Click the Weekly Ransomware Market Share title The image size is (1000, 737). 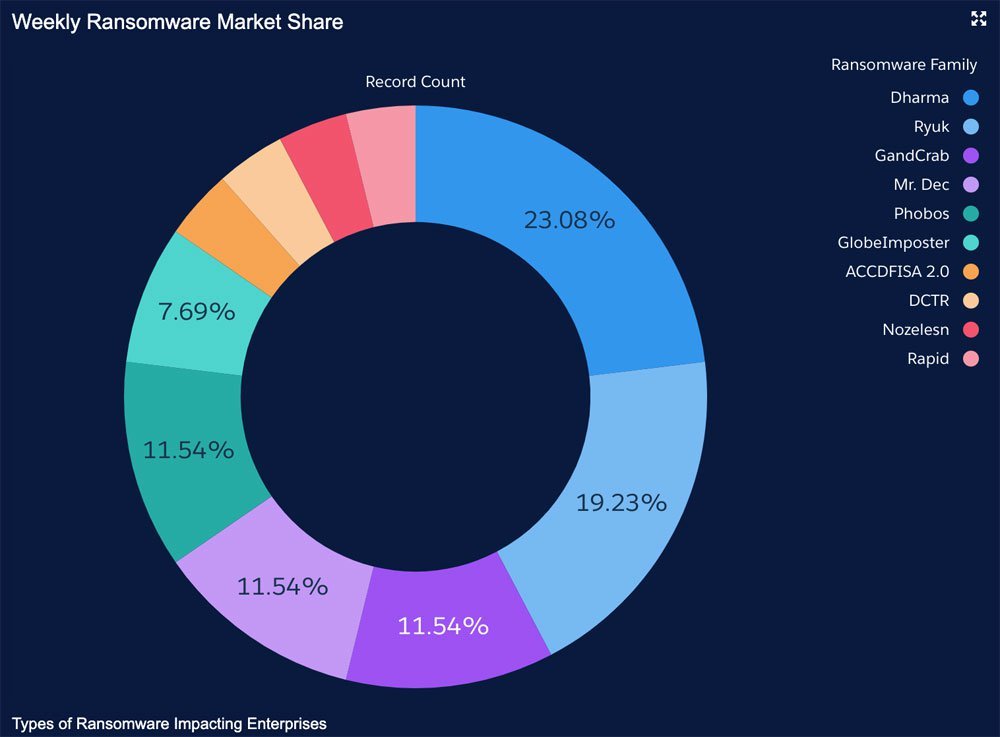(177, 22)
